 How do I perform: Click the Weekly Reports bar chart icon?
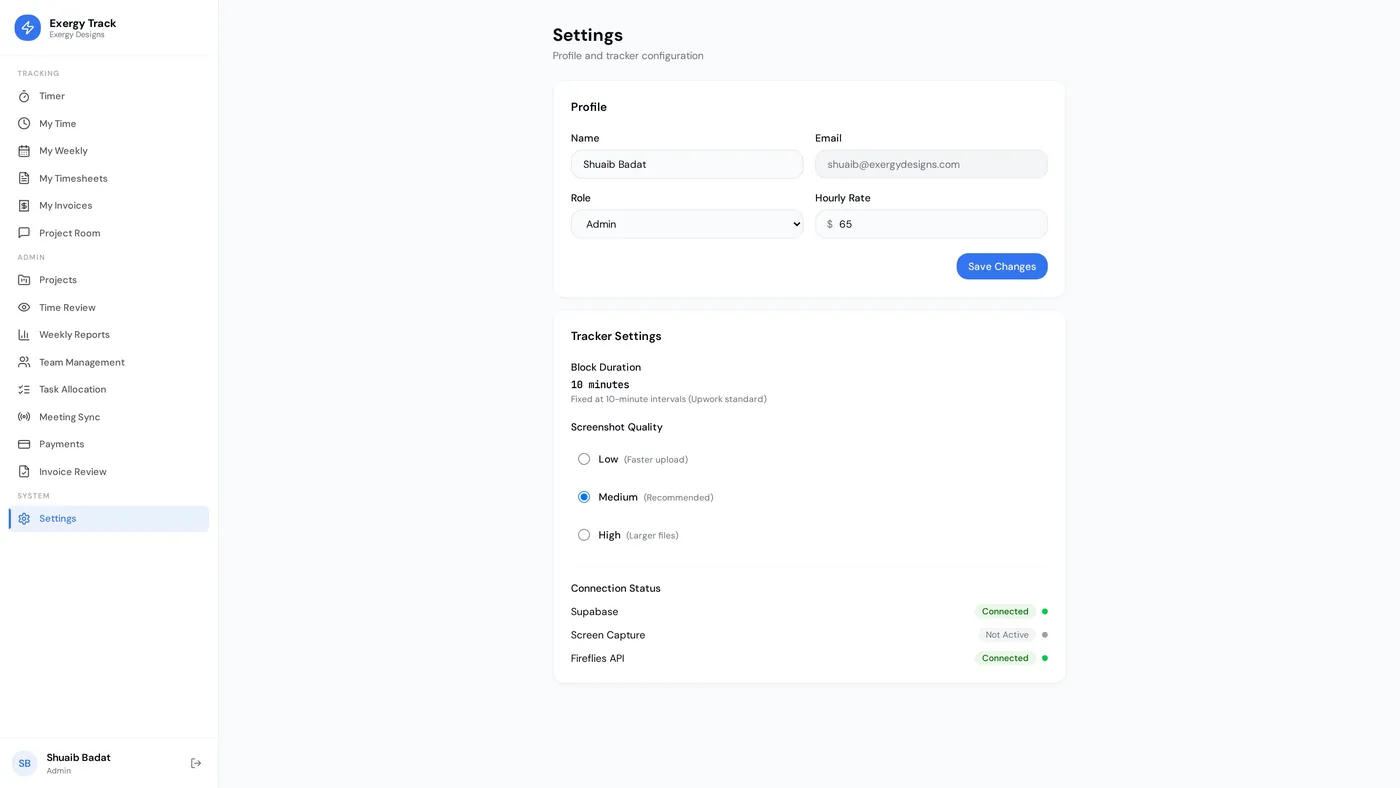point(24,335)
